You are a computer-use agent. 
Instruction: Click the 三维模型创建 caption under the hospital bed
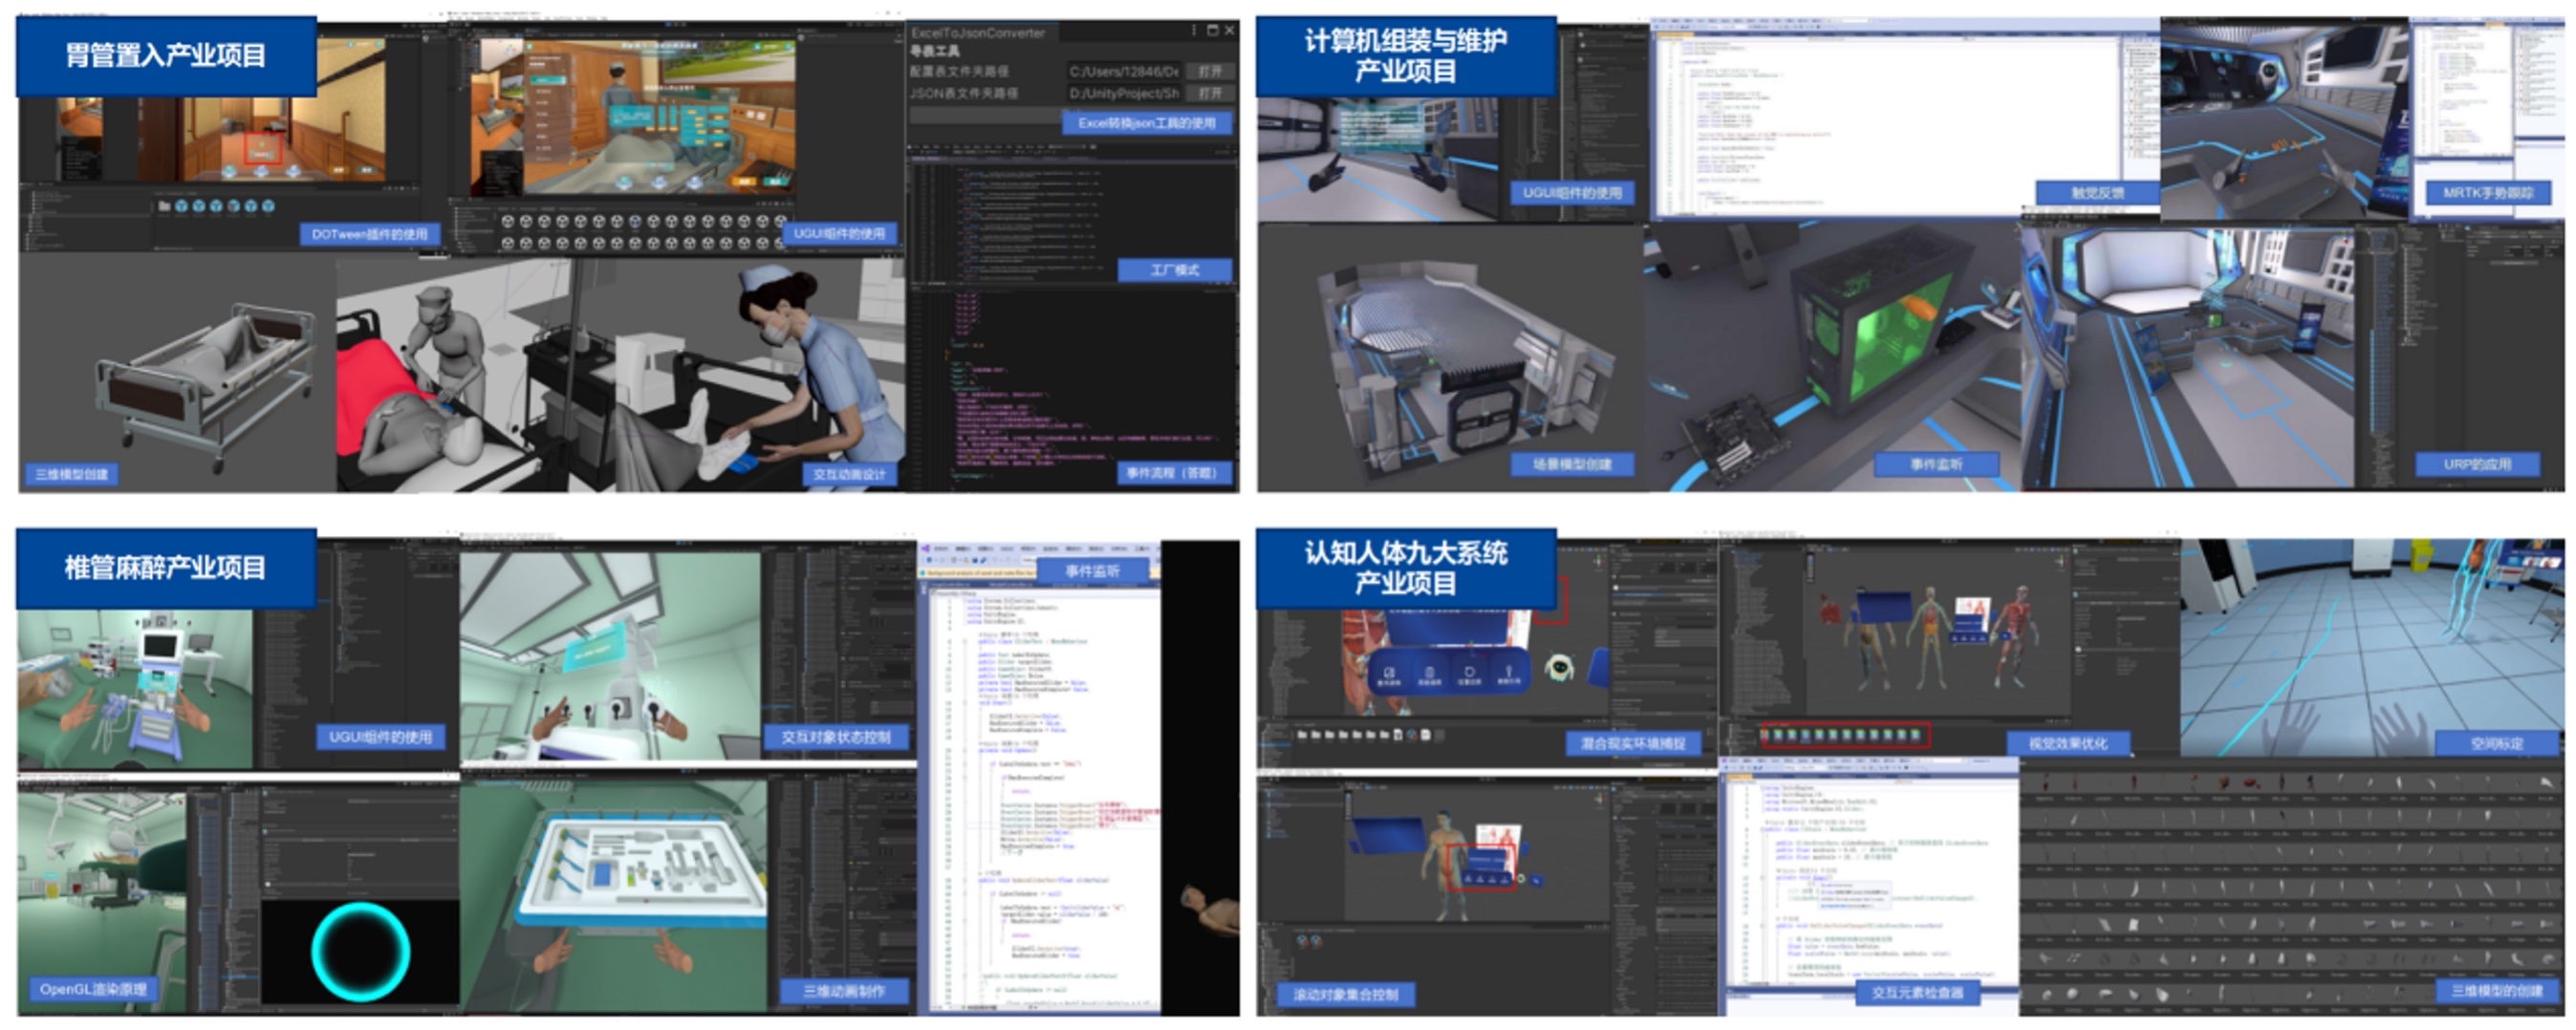71,474
